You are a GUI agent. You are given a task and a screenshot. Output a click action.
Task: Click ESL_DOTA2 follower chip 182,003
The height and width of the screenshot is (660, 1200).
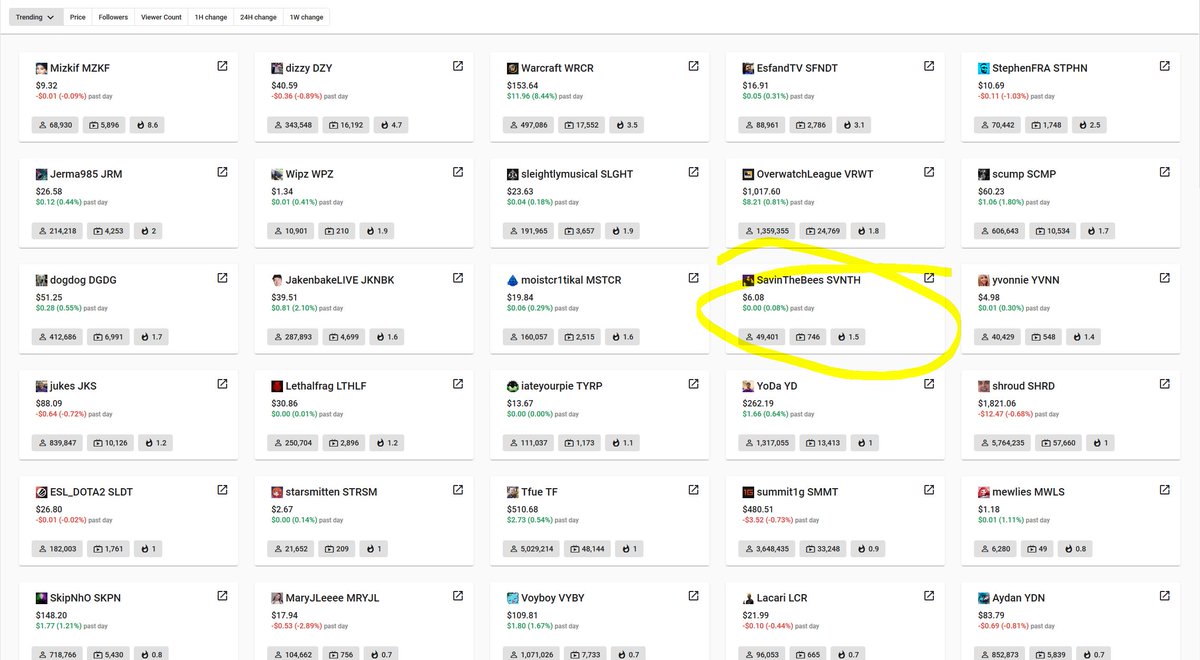56,549
